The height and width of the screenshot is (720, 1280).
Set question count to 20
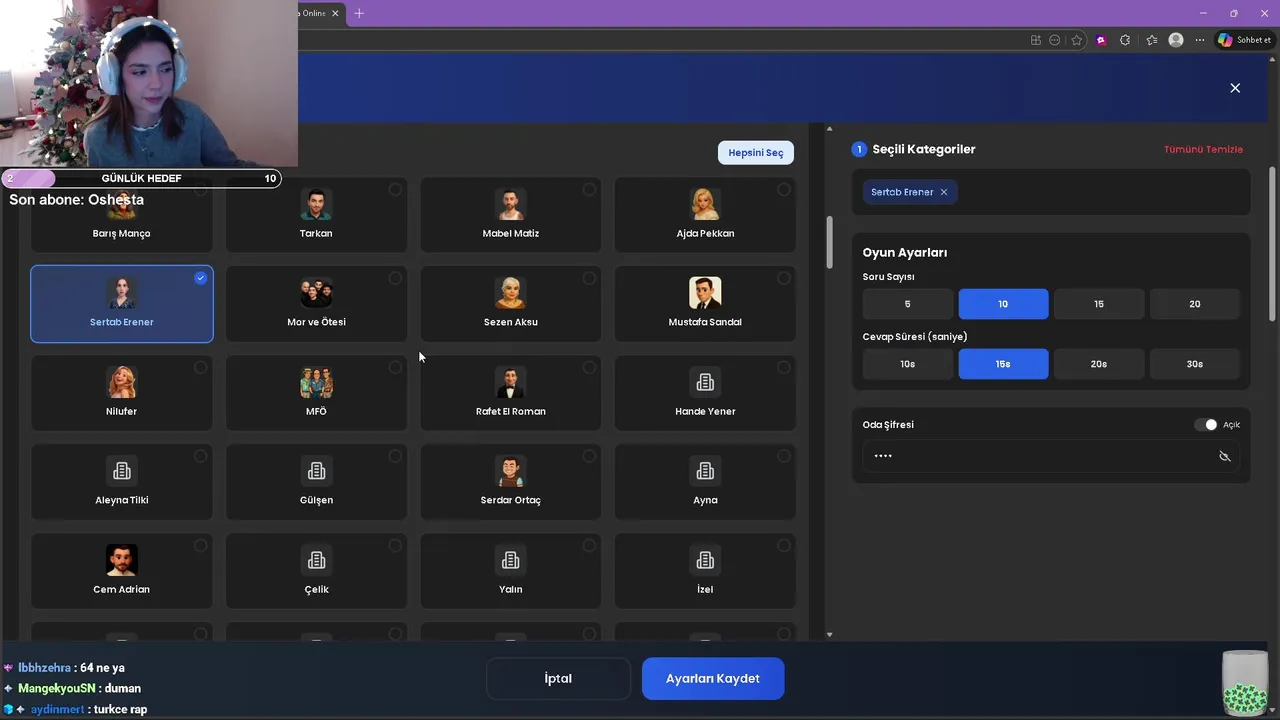[1194, 304]
